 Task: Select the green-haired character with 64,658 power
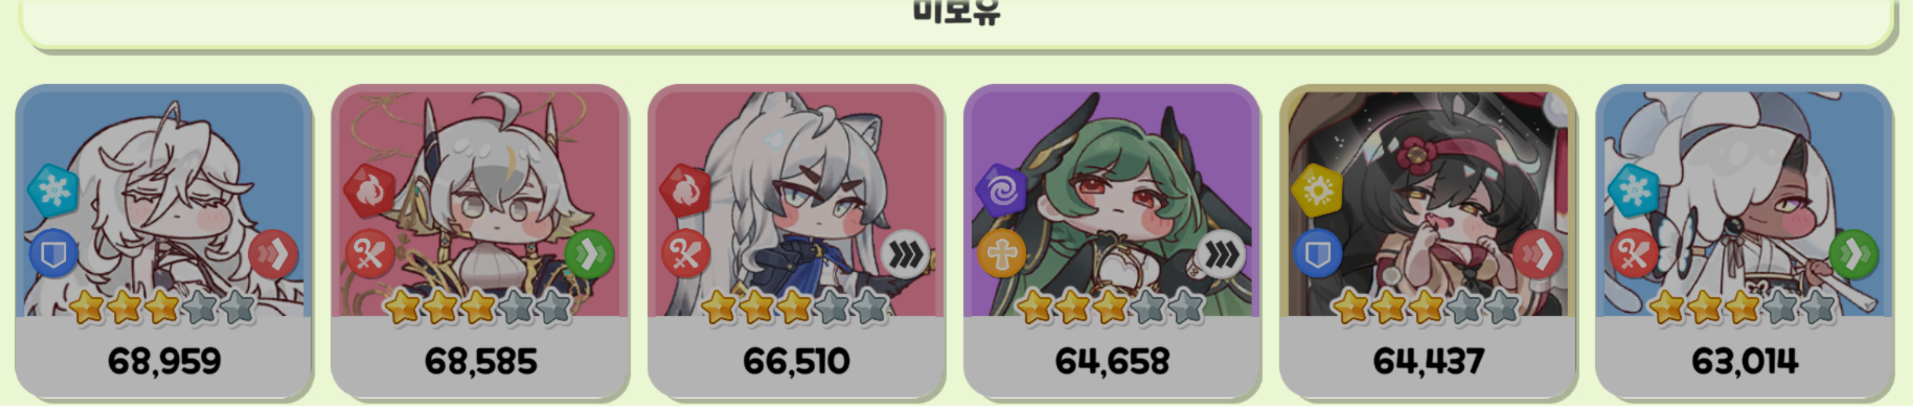(x=1112, y=241)
